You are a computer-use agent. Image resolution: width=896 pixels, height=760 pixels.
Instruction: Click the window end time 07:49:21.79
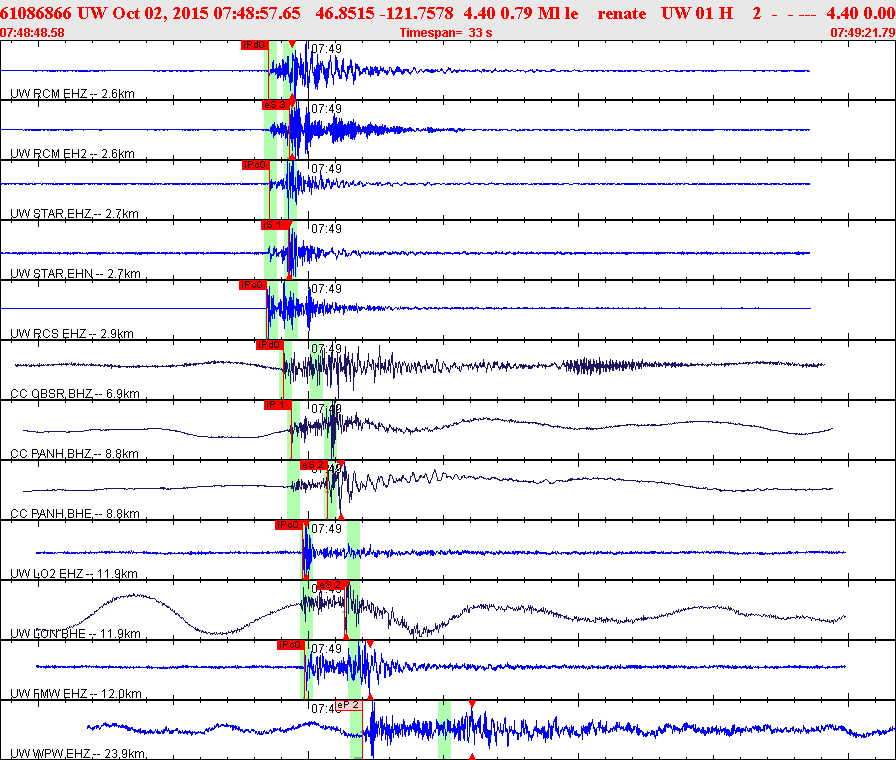pos(863,33)
